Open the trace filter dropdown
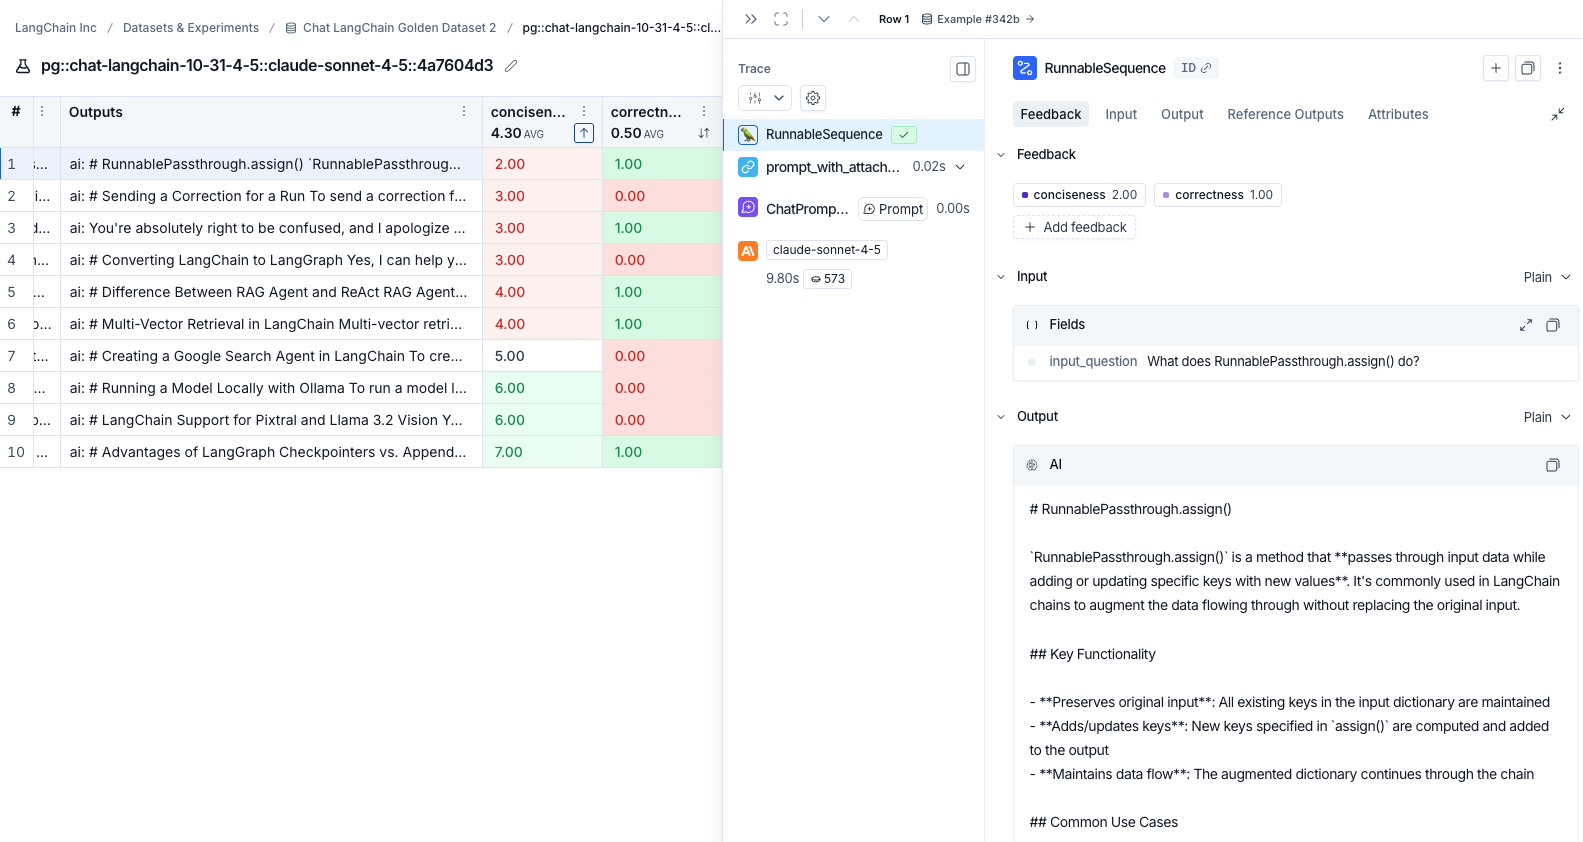Screen dimensions: 1583x842 (x=765, y=98)
